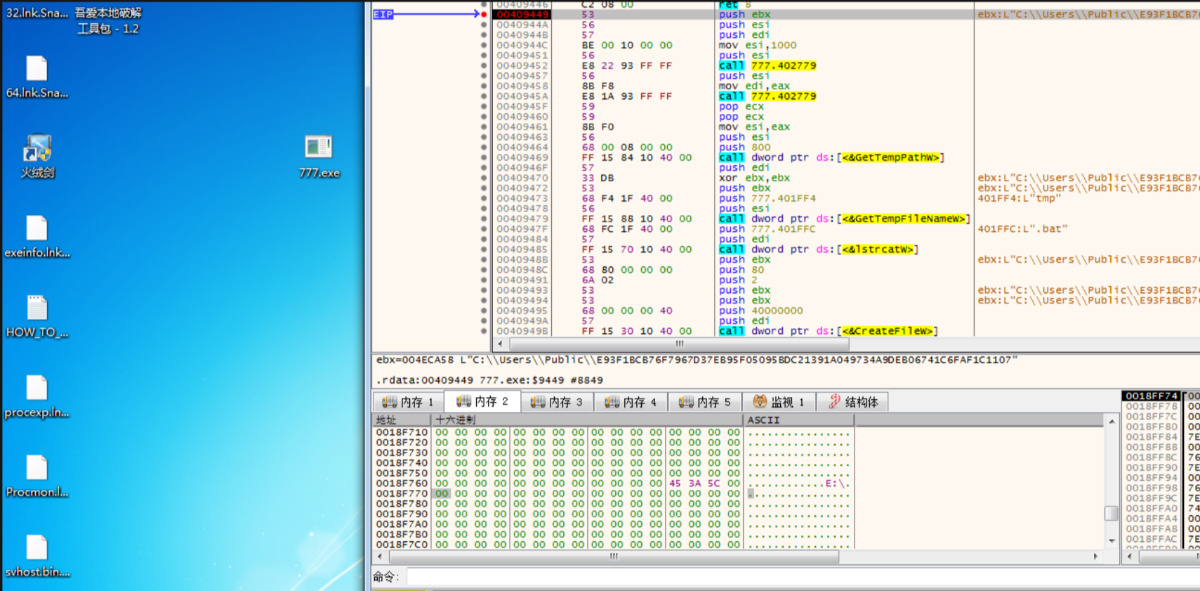
Task: Select the HOW_TO_ text file icon
Action: 37,309
